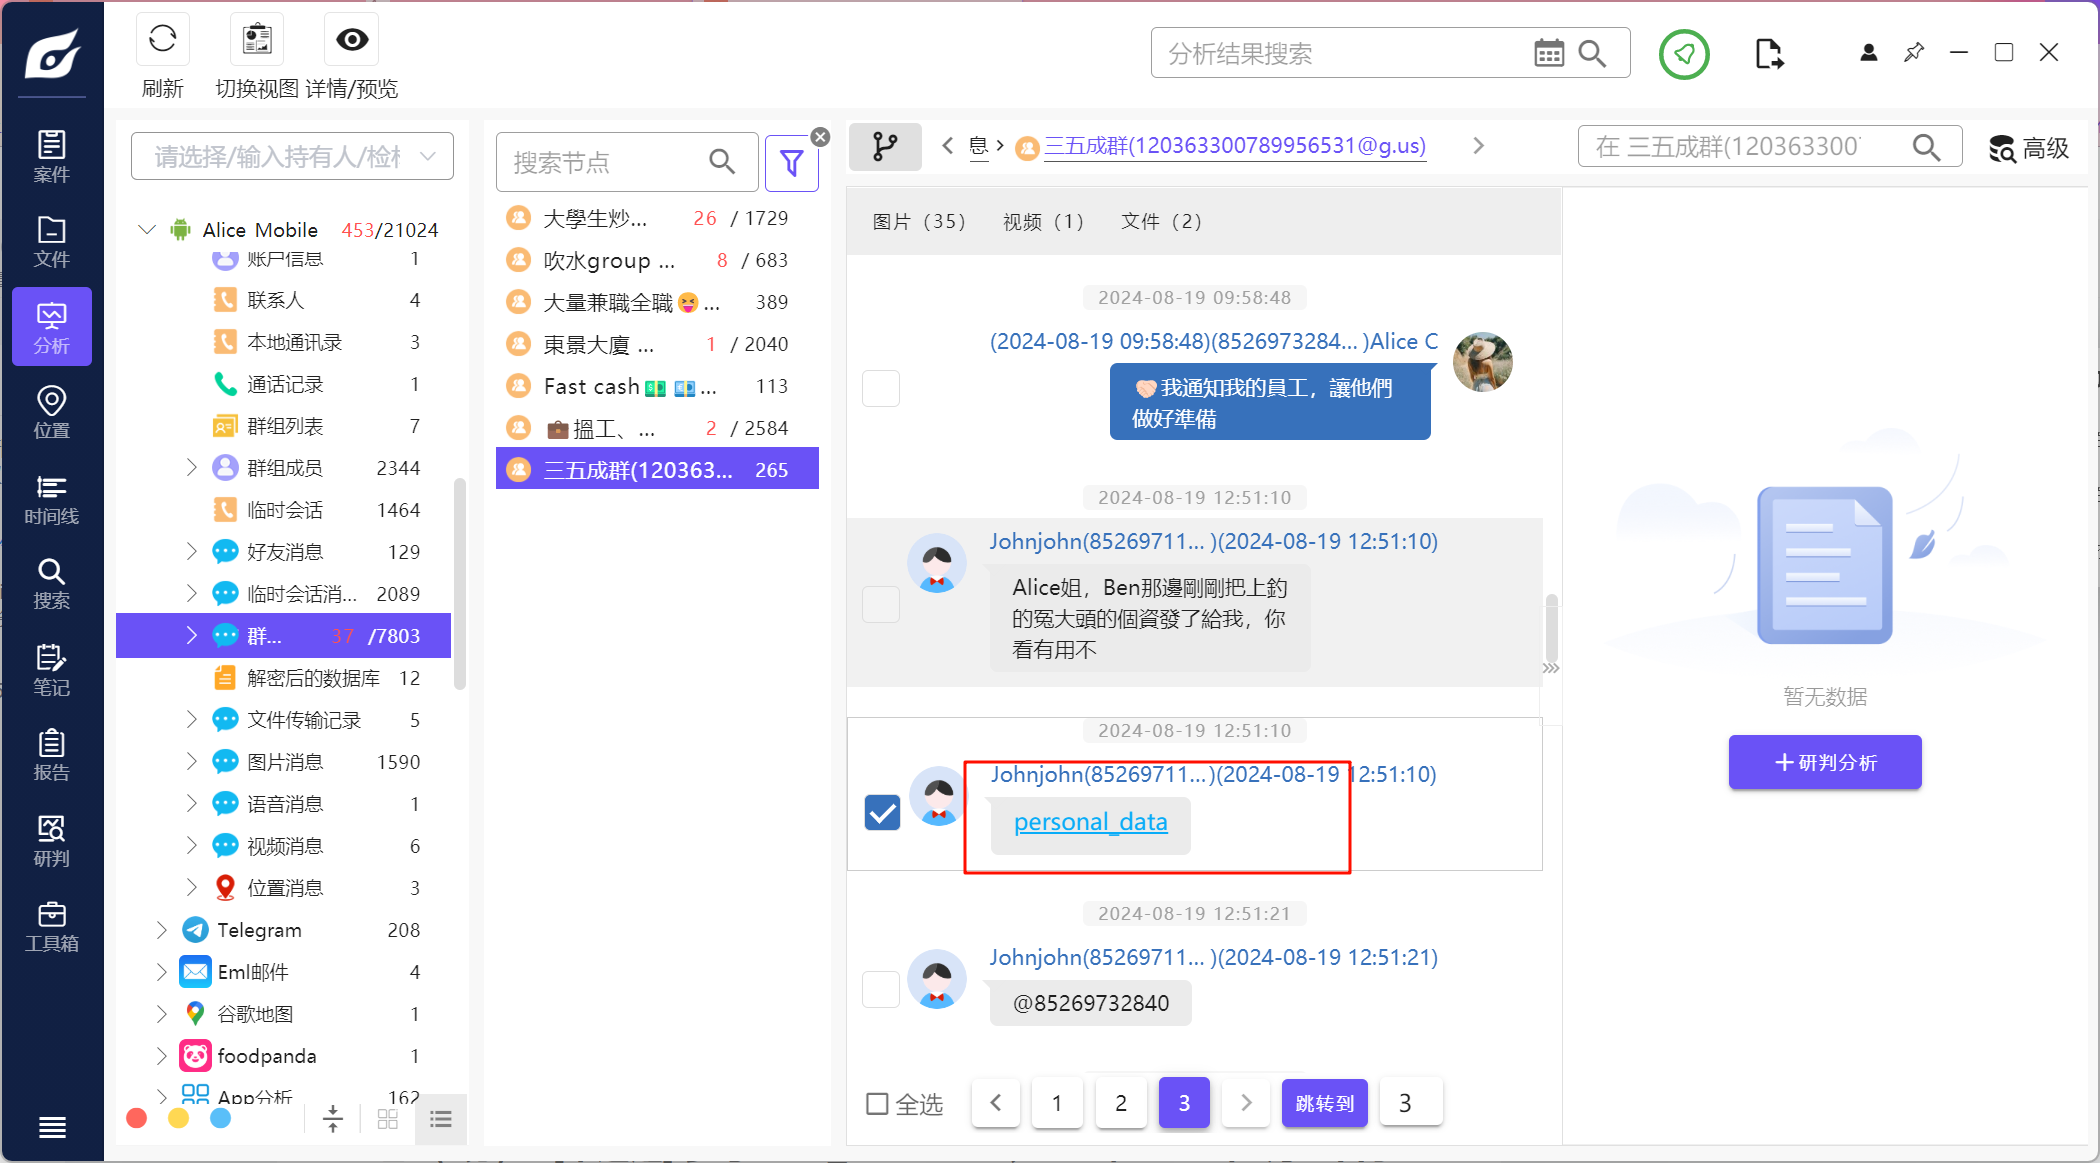Viewport: 2100px width, 1163px height.
Task: Click the branch view icon near the breadcrumb
Action: pos(885,147)
